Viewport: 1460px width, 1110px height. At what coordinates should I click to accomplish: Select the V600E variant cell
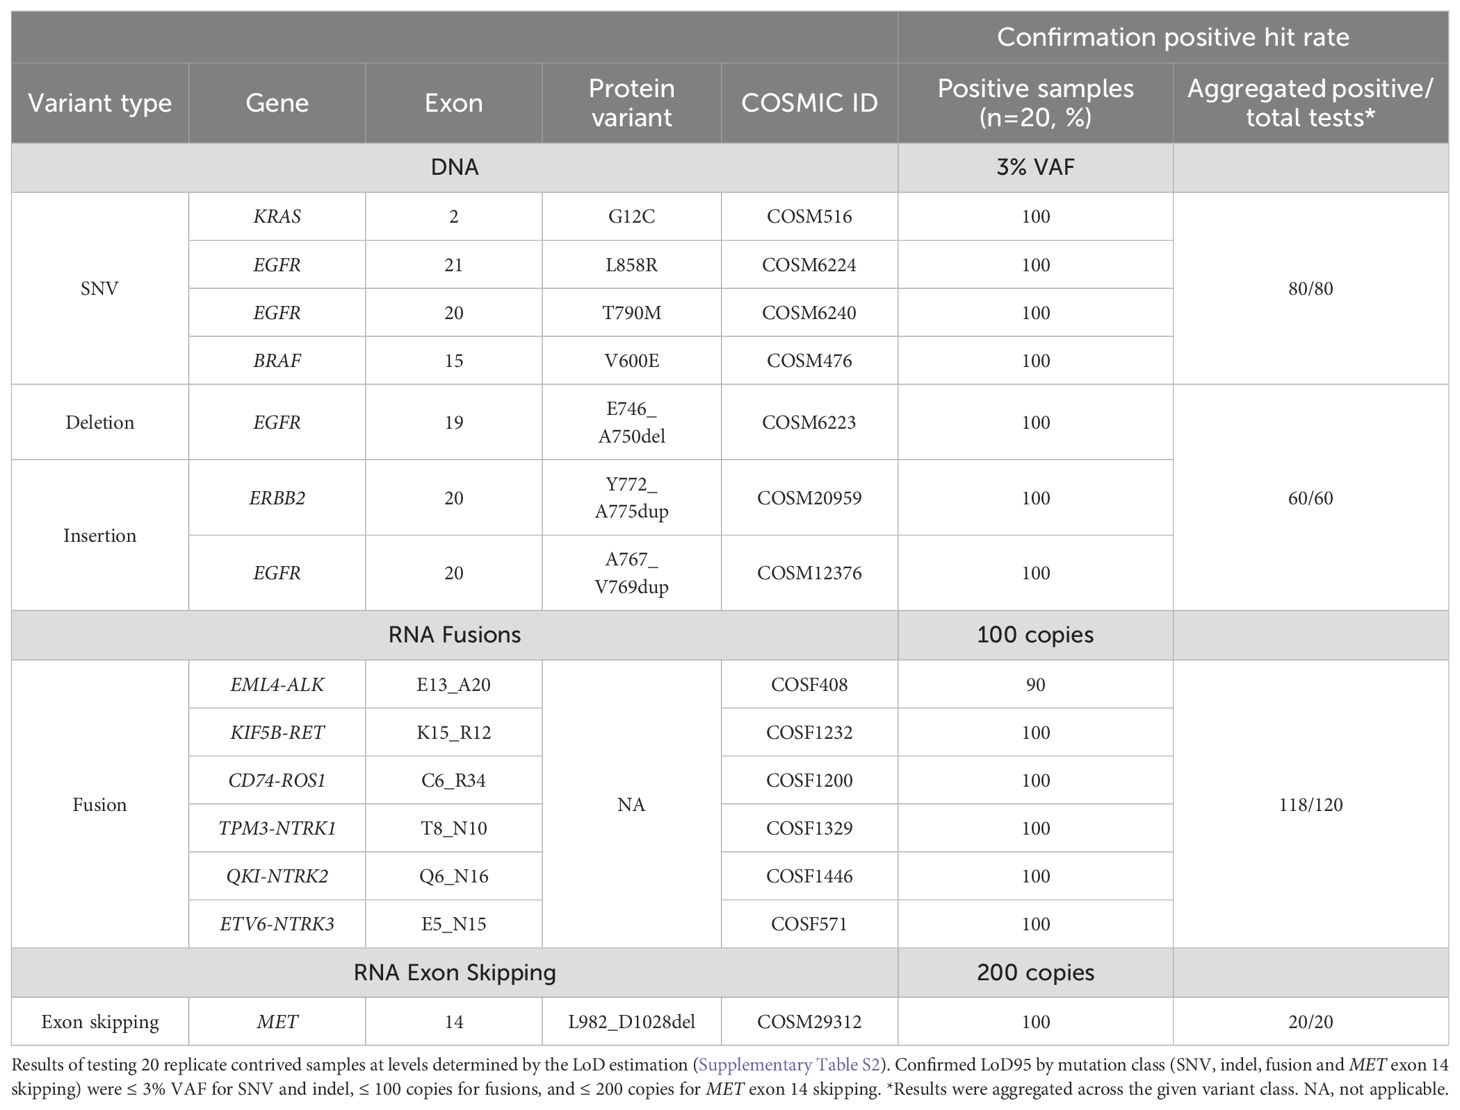pyautogui.click(x=631, y=361)
